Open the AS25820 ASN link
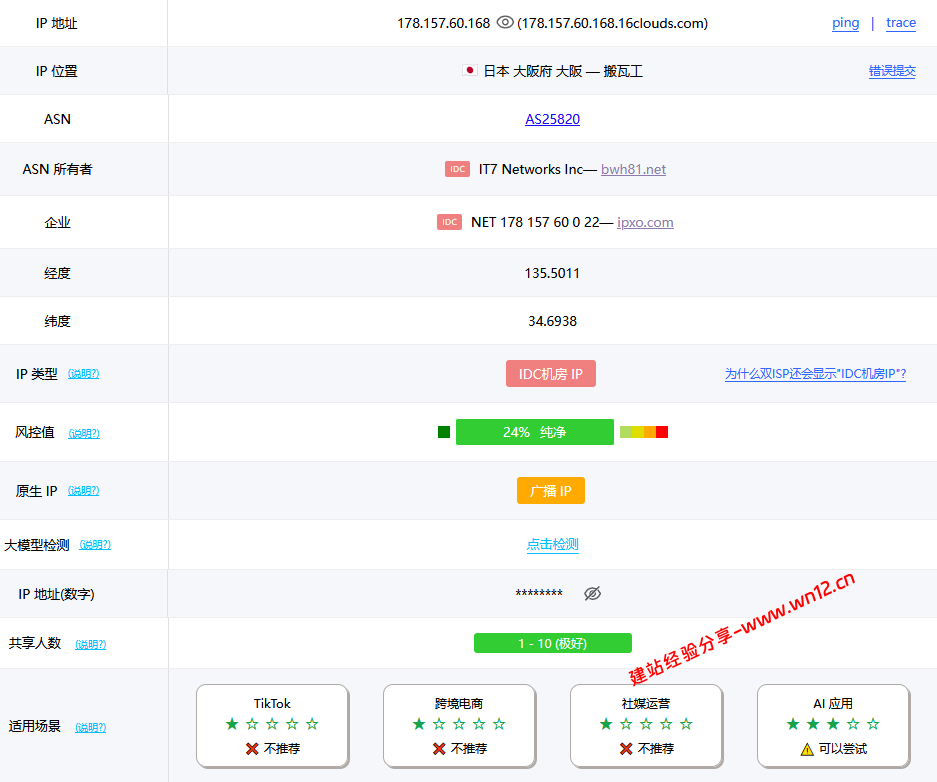The image size is (937, 782). (x=553, y=119)
